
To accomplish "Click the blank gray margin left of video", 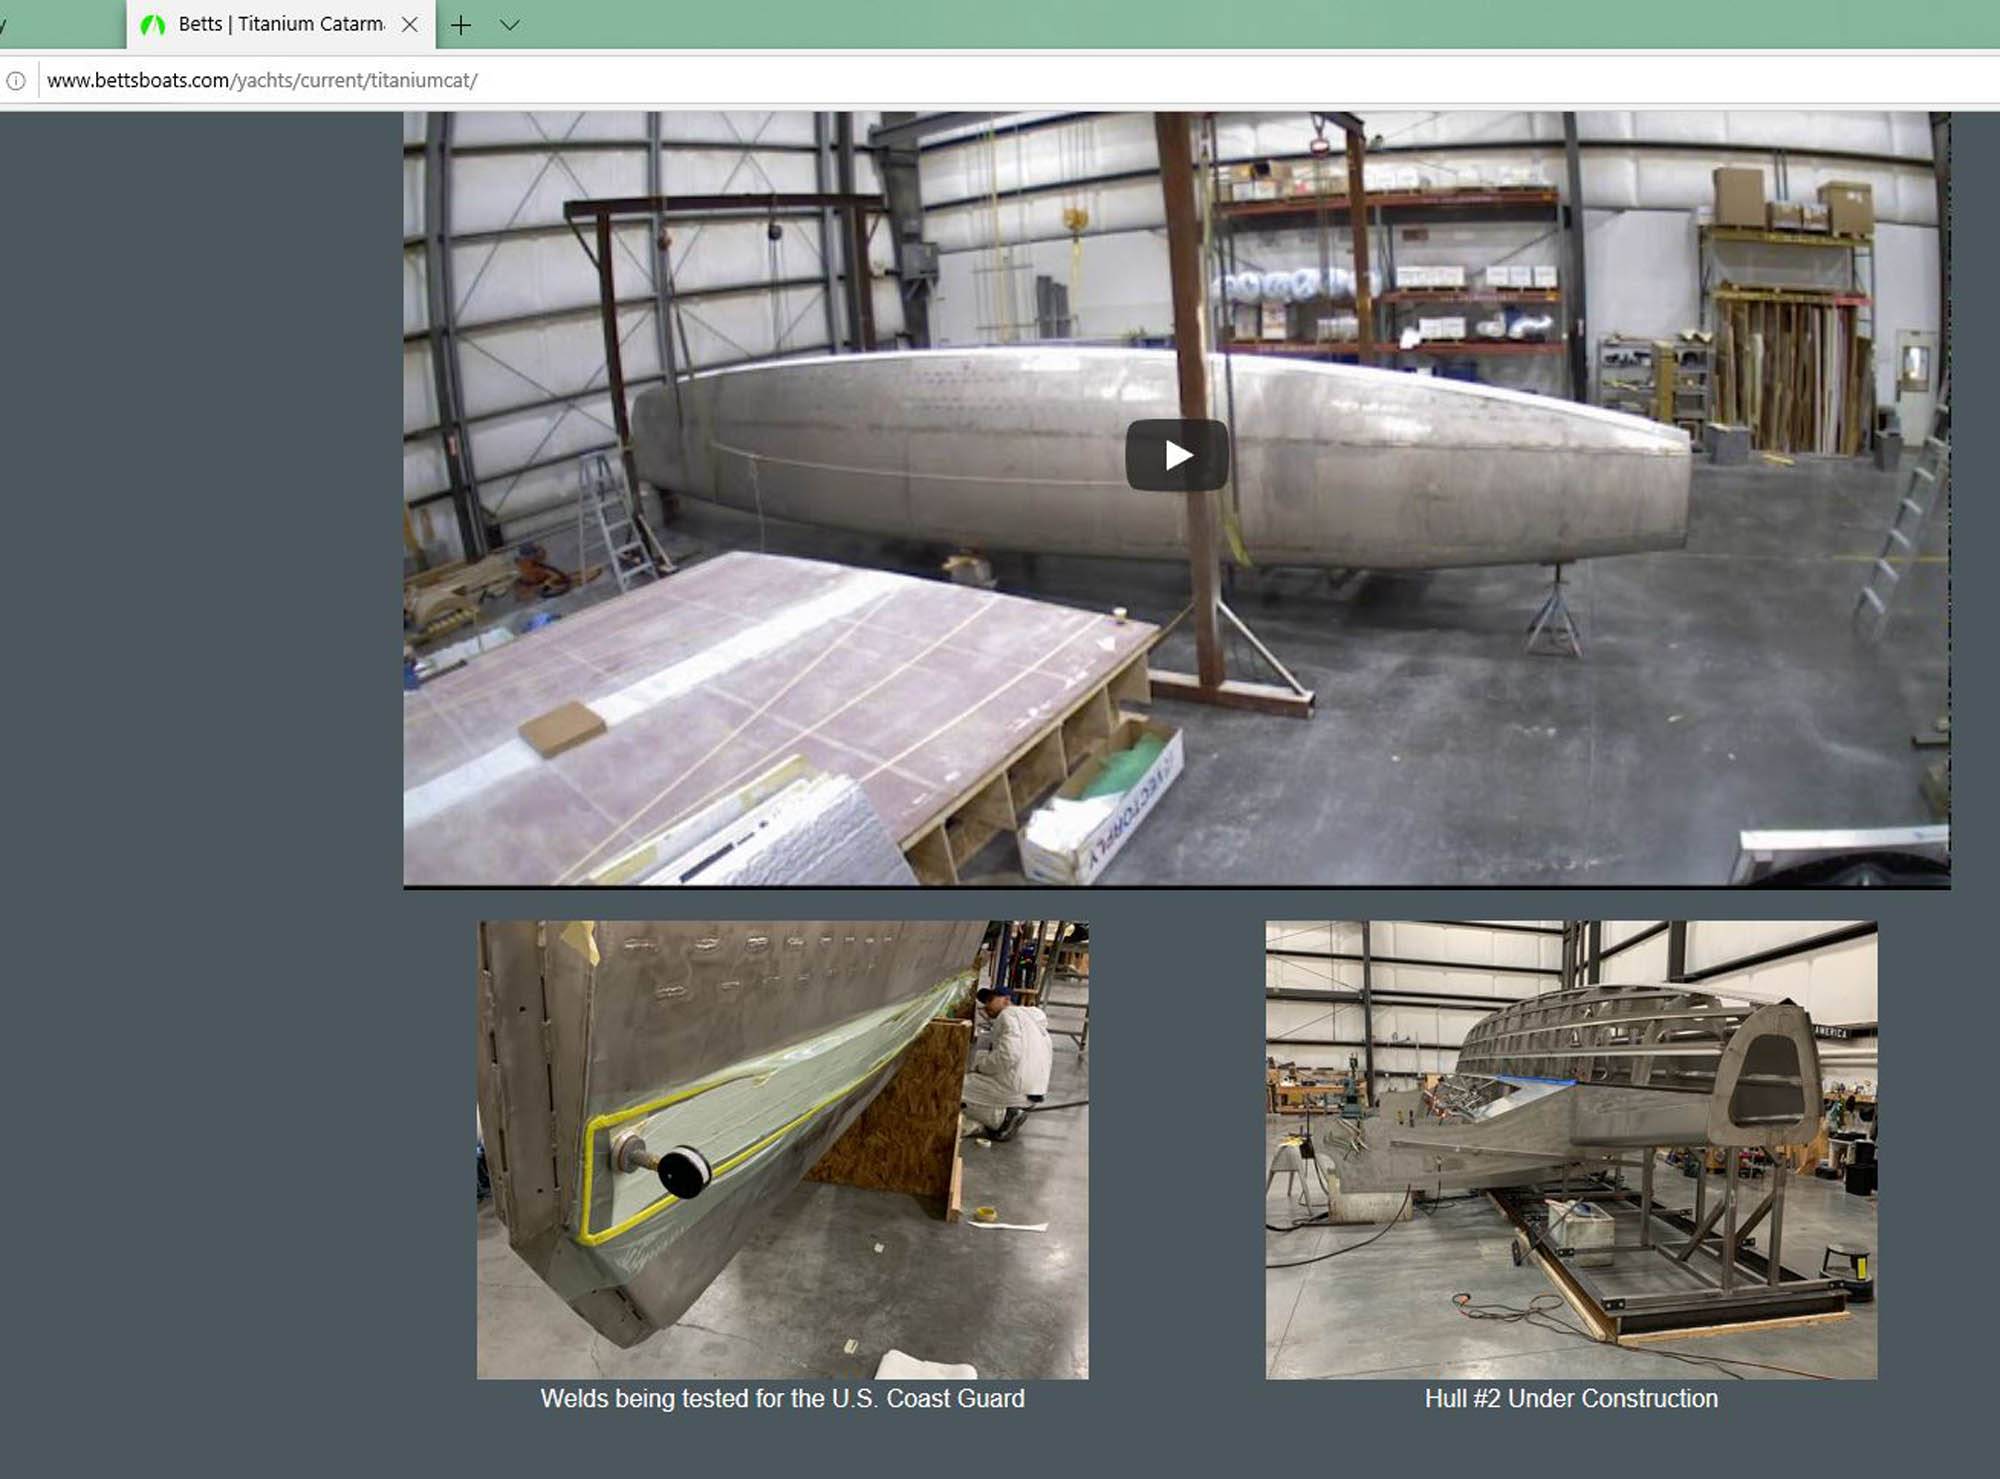I will [x=200, y=500].
